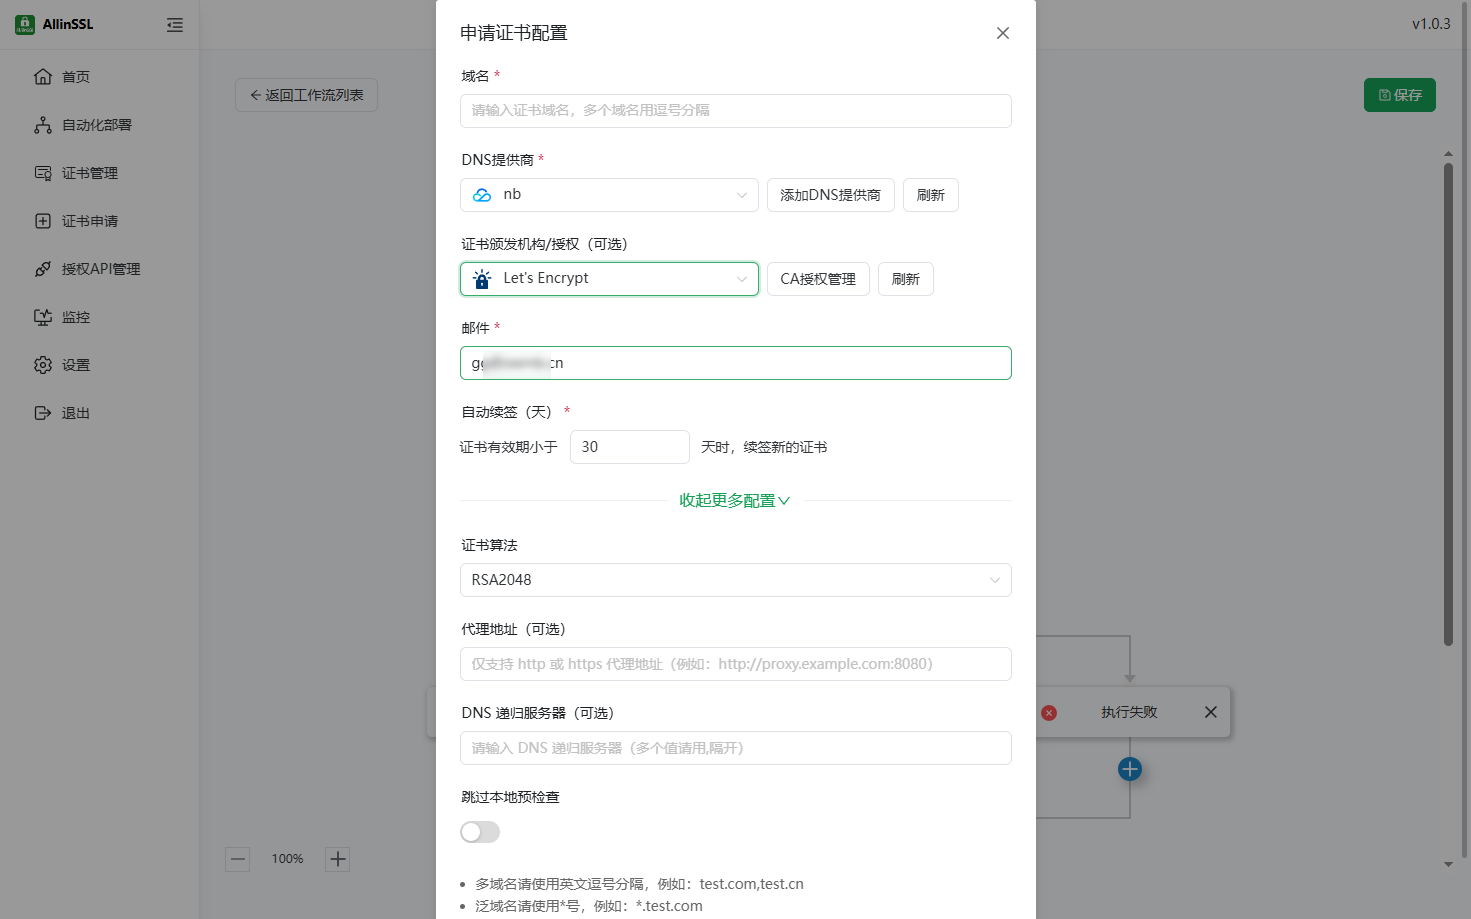Collapse the 收起更多配置 section
The height and width of the screenshot is (919, 1471).
pyautogui.click(x=735, y=501)
